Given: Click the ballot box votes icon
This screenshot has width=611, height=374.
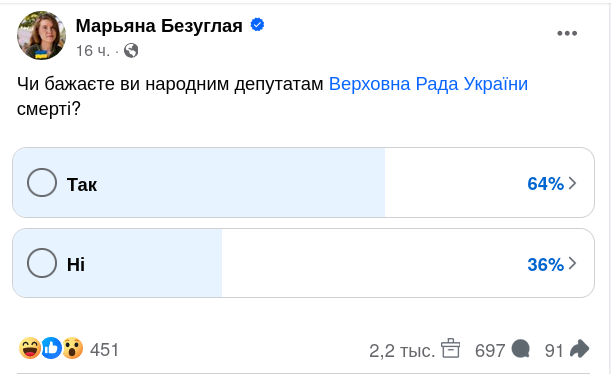Looking at the screenshot, I should [x=450, y=348].
